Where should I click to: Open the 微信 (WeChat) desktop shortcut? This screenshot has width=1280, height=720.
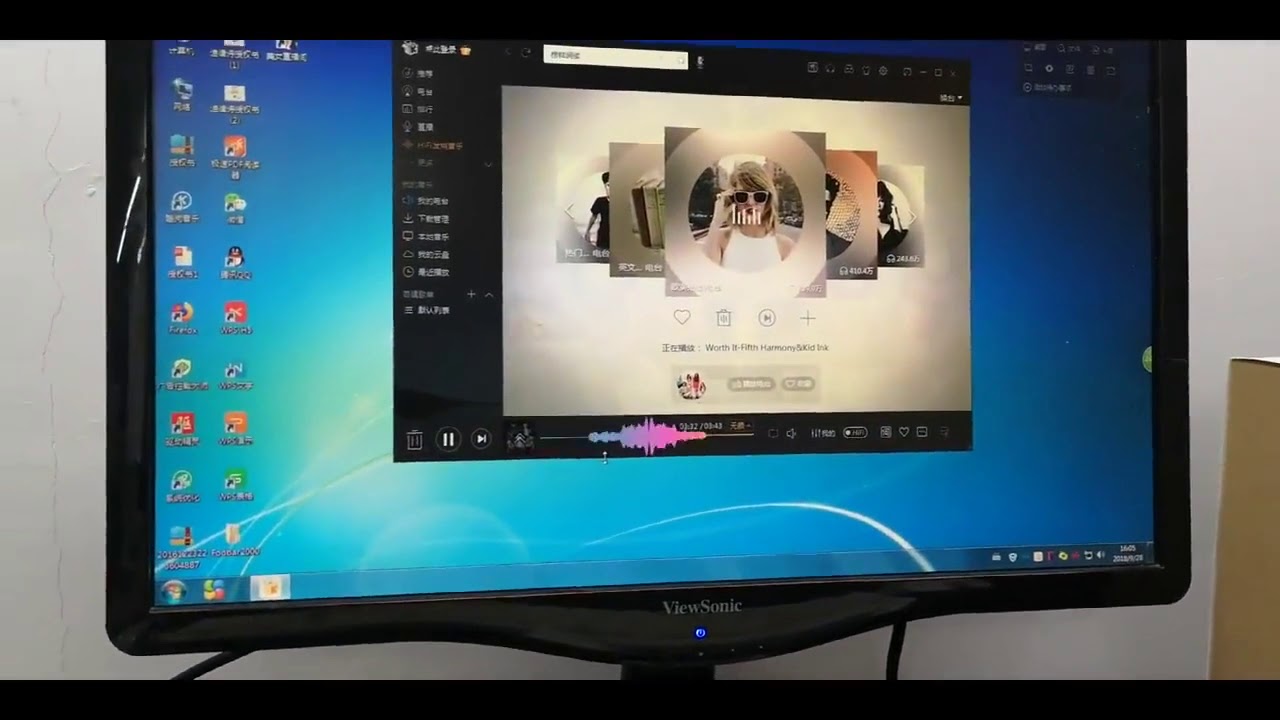tap(235, 208)
